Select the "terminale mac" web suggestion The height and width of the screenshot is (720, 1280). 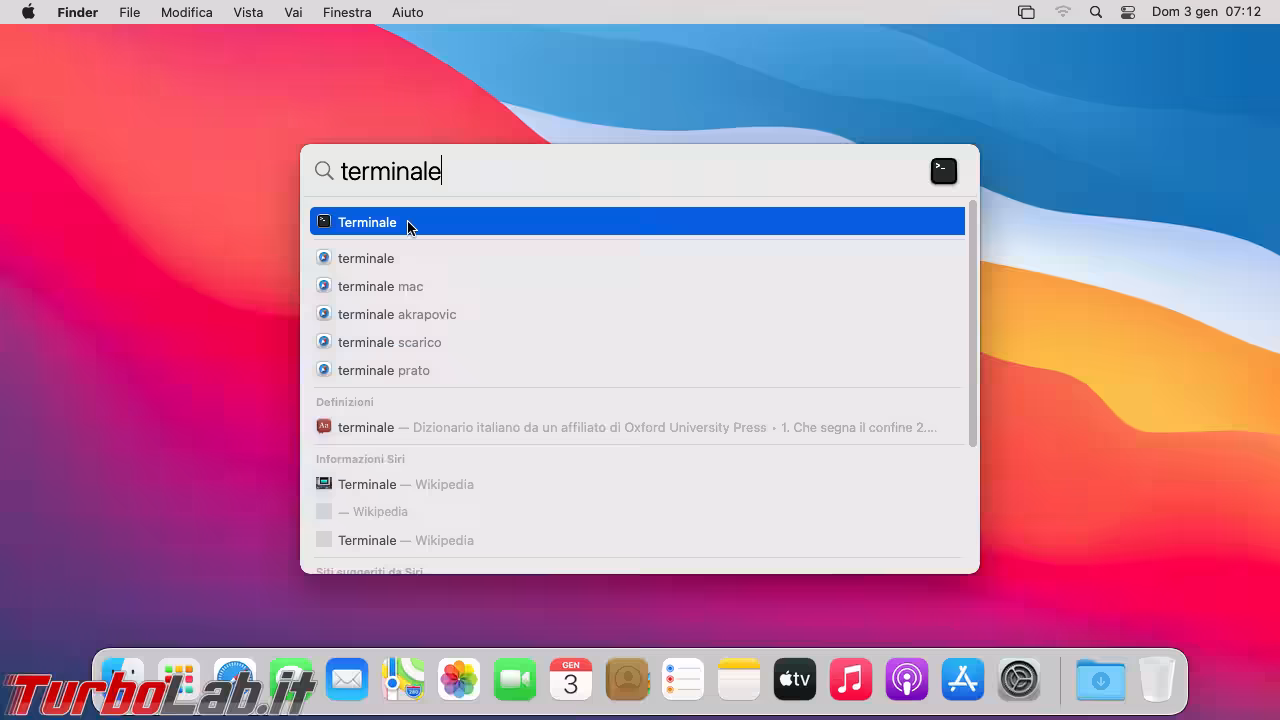coord(381,286)
